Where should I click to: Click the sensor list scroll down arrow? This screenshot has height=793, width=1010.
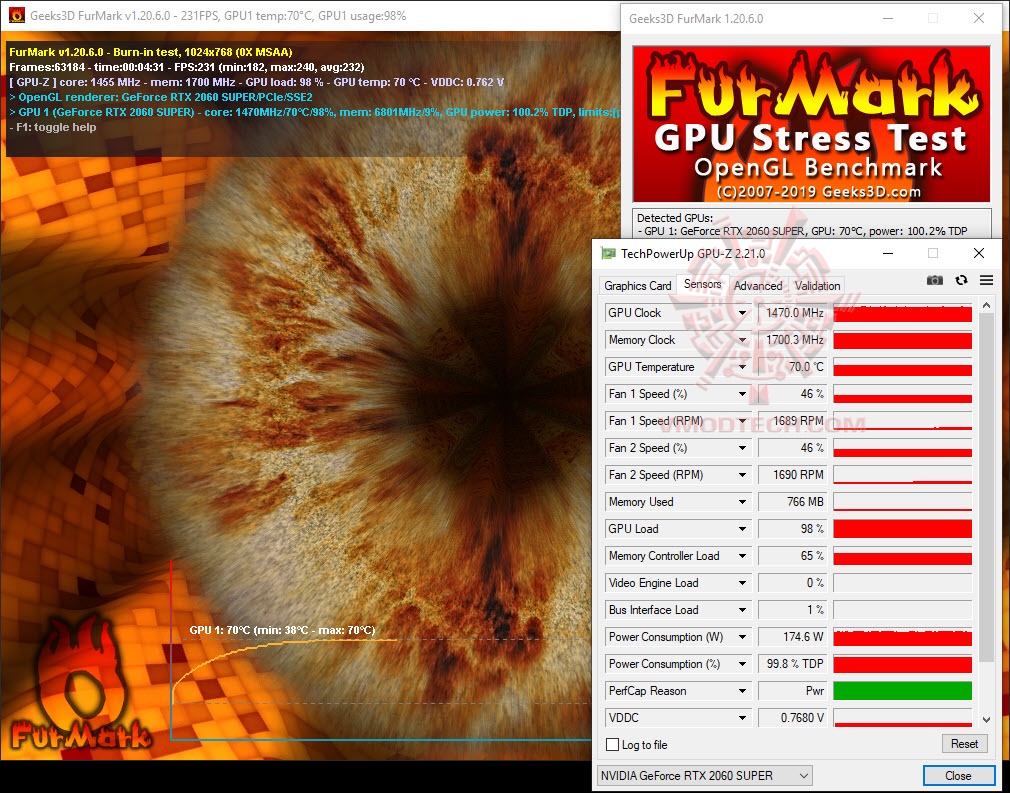986,720
